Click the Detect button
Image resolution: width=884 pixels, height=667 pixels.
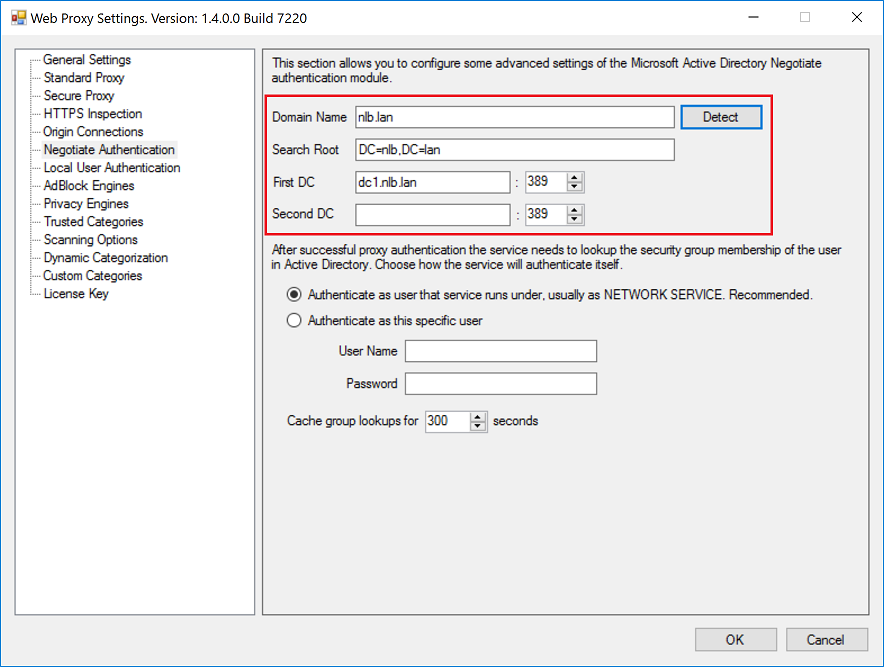pos(721,117)
